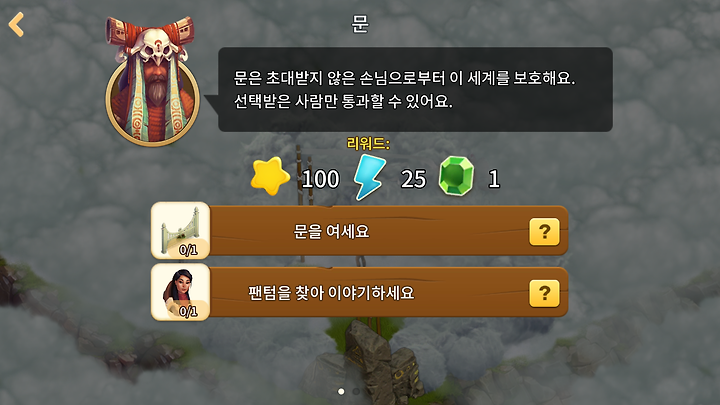Click the skull headdress on portrait
This screenshot has width=720, height=405.
[153, 45]
